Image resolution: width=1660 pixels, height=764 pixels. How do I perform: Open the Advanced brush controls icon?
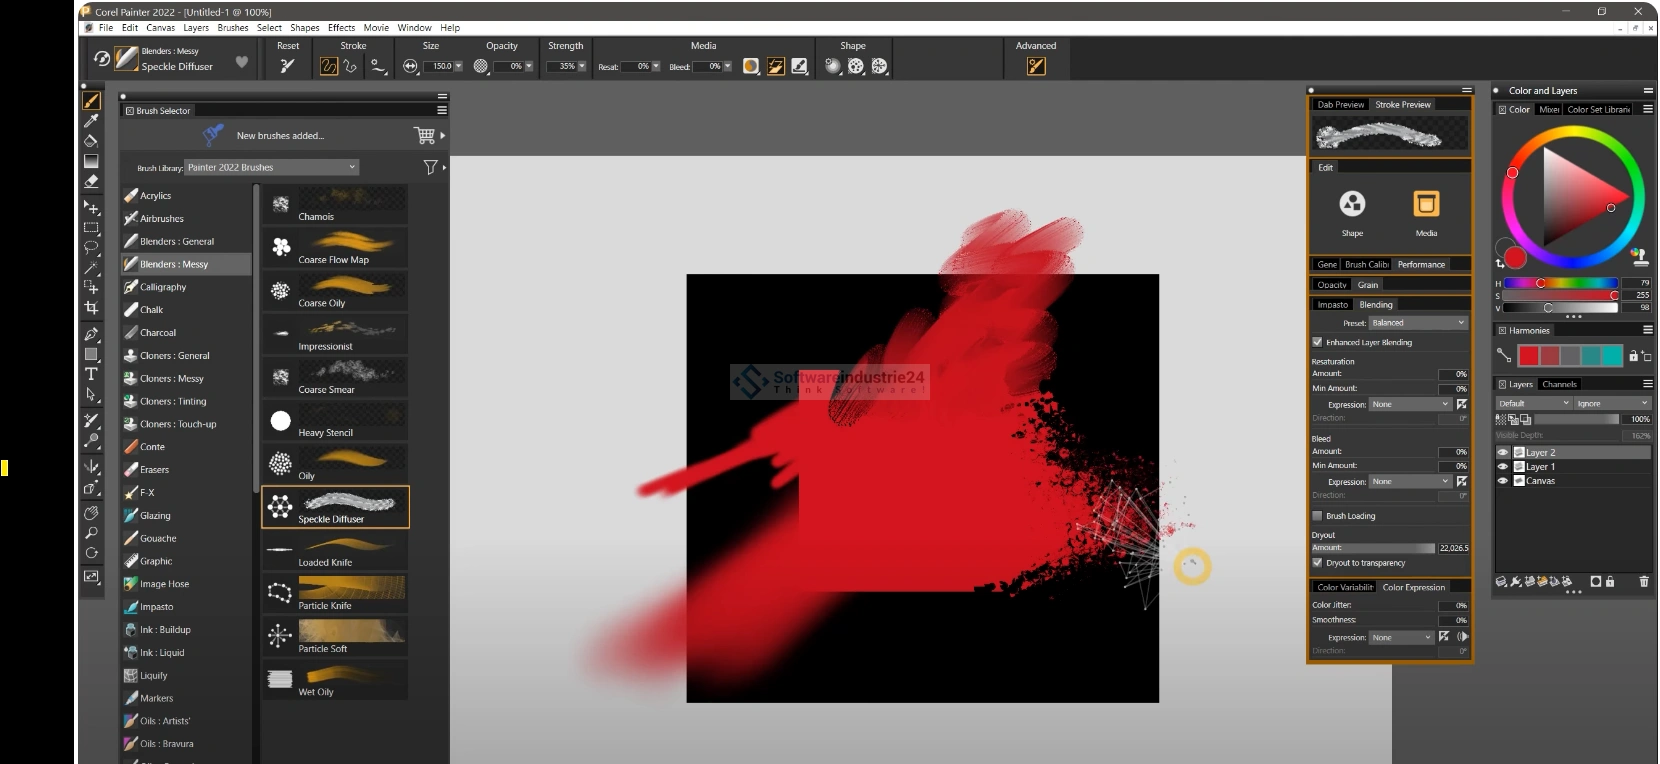(1036, 66)
